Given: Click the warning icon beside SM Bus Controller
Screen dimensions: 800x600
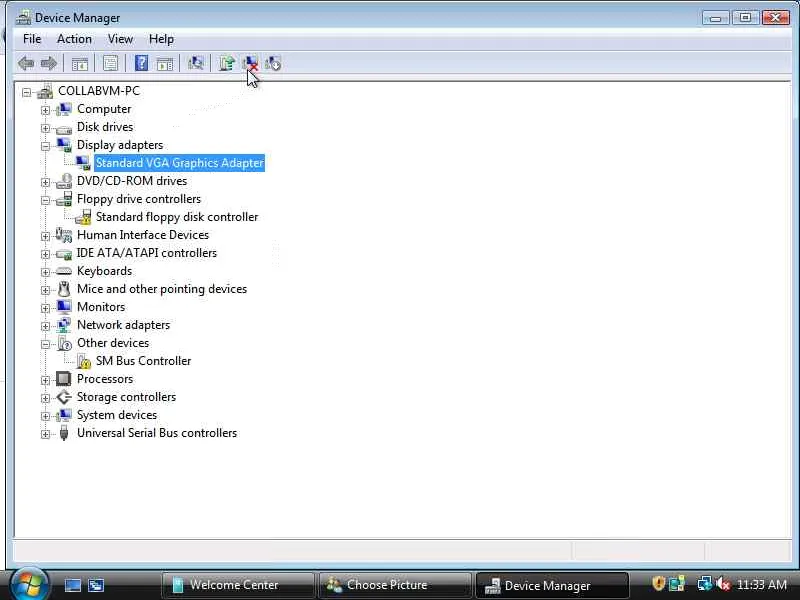Looking at the screenshot, I should [x=84, y=361].
